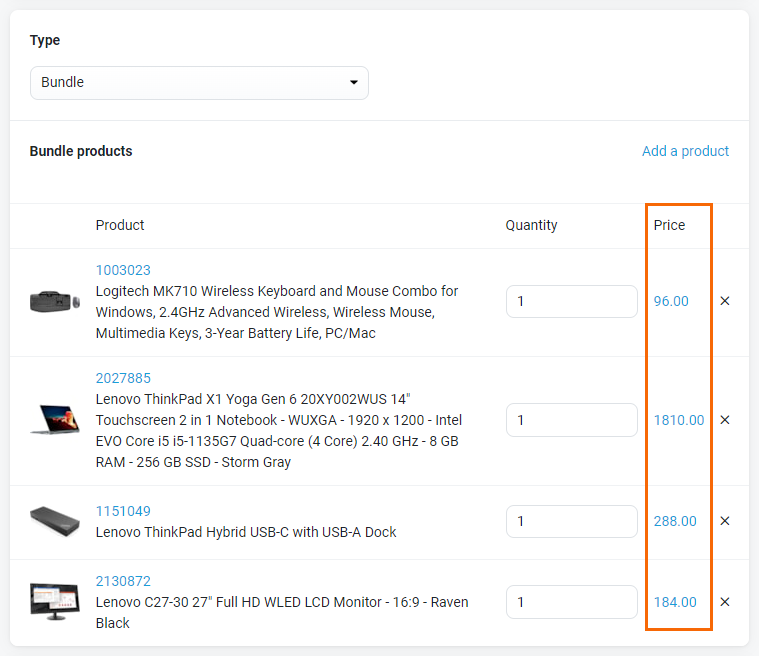
Task: Click the ThinkPad X1 Yoga thumbnail
Action: pyautogui.click(x=55, y=419)
